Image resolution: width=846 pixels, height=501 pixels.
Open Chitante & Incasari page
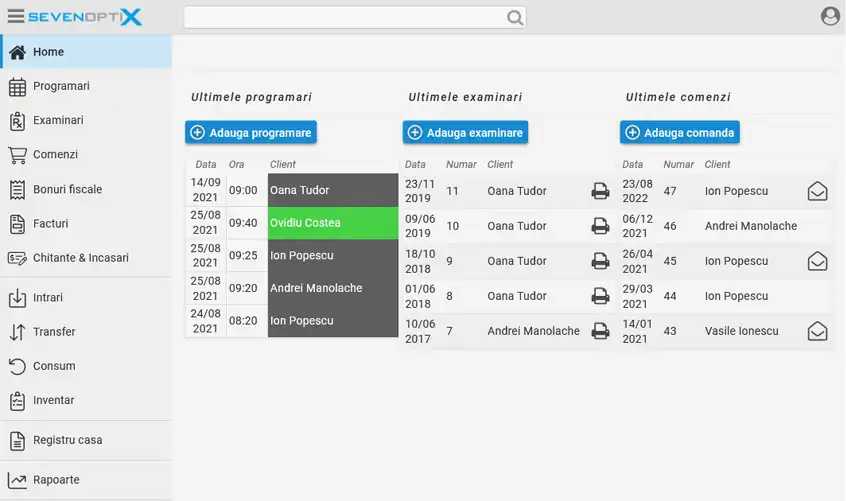tap(80, 258)
